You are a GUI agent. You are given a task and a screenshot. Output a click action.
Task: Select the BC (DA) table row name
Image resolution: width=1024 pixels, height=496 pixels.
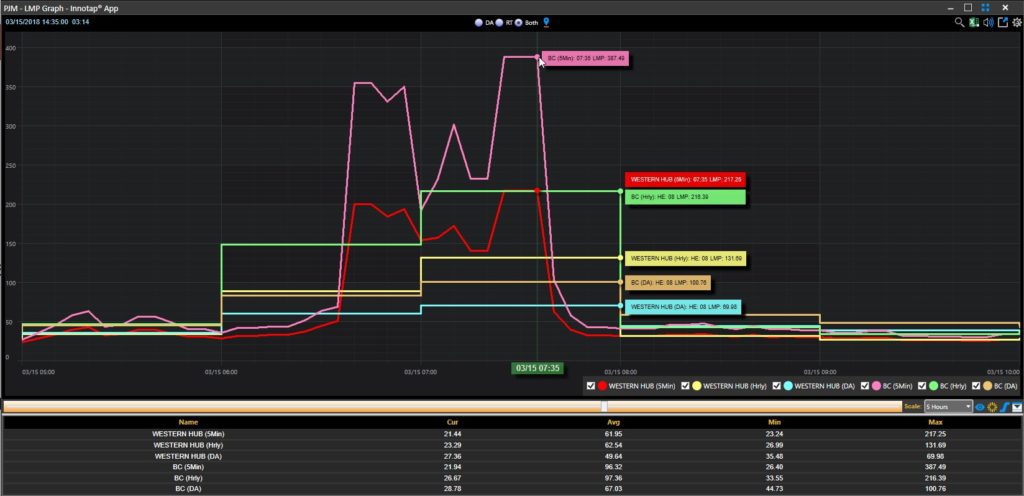point(188,489)
